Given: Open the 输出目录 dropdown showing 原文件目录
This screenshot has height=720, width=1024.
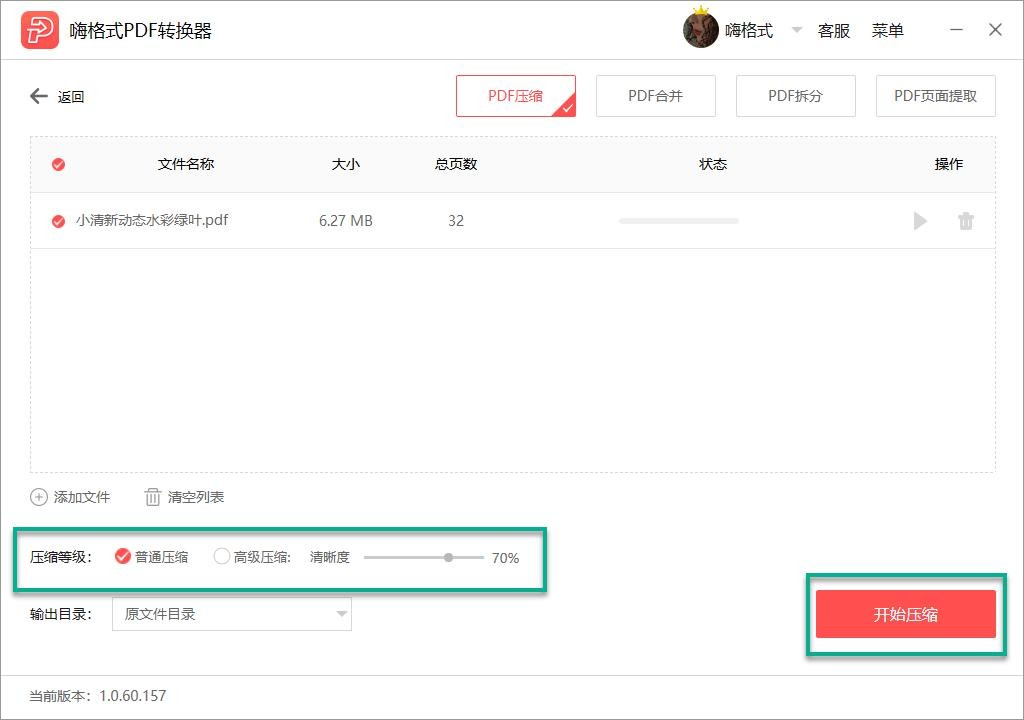Looking at the screenshot, I should coord(232,614).
